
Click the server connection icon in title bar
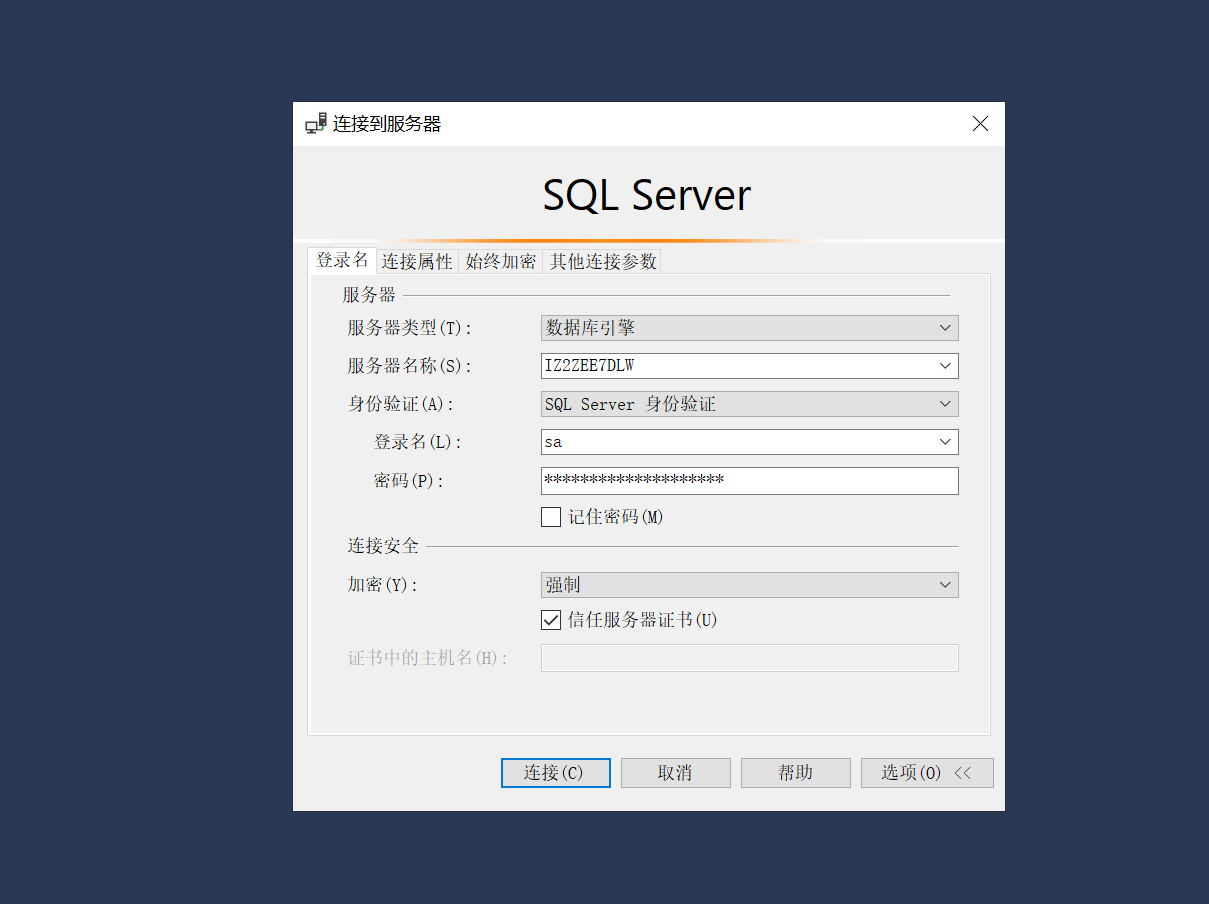pos(316,124)
